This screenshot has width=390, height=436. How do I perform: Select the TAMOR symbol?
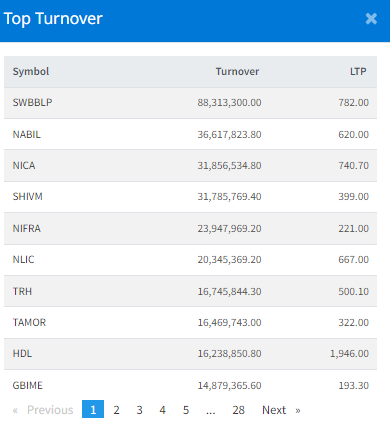coord(29,322)
